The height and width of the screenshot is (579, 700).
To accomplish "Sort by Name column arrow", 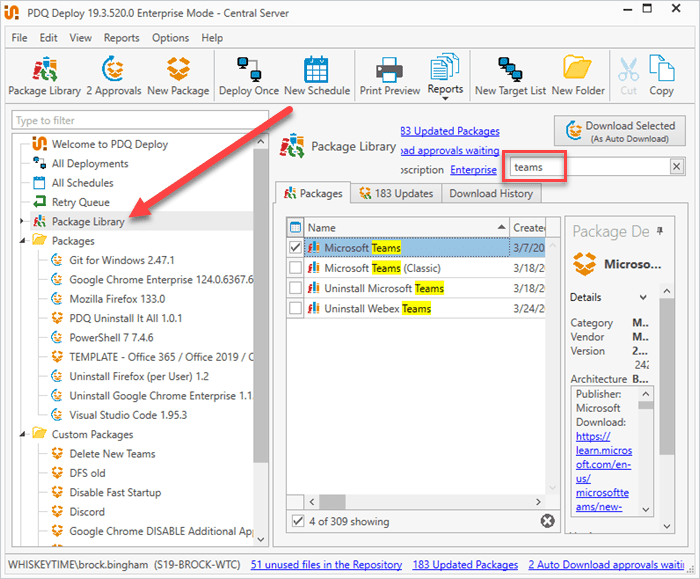I will [501, 227].
